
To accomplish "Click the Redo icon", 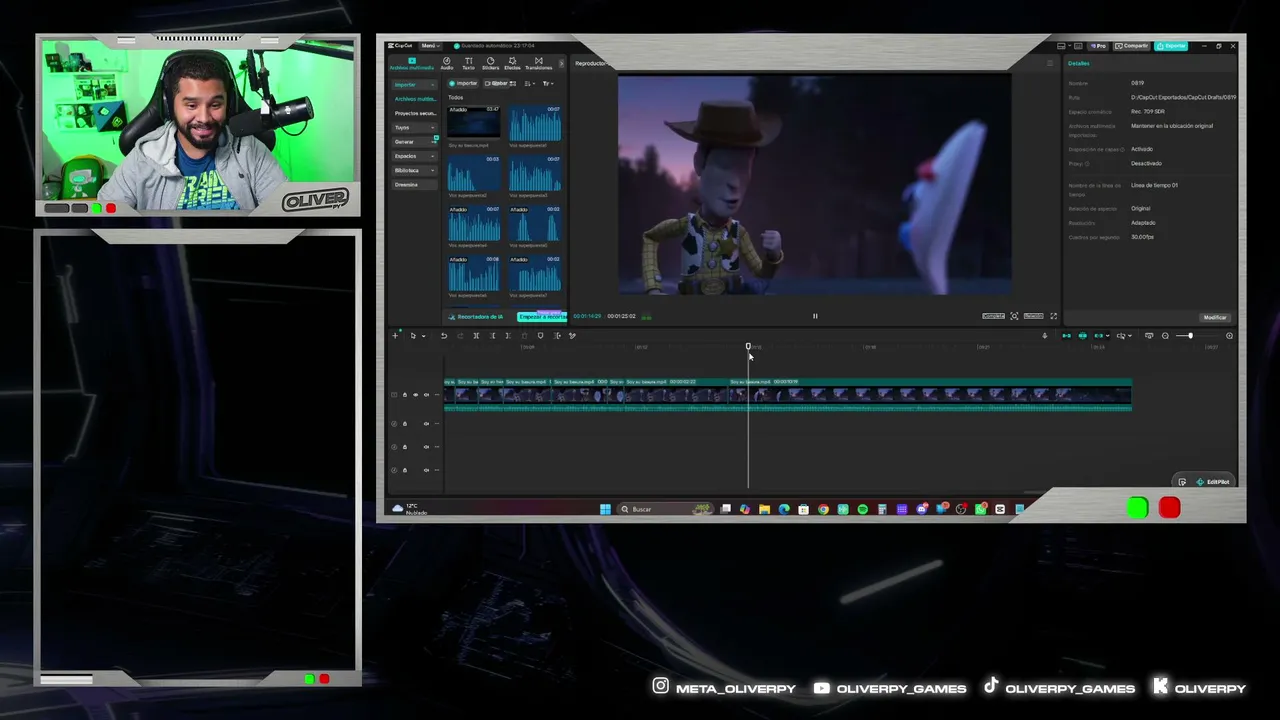I will pyautogui.click(x=460, y=336).
